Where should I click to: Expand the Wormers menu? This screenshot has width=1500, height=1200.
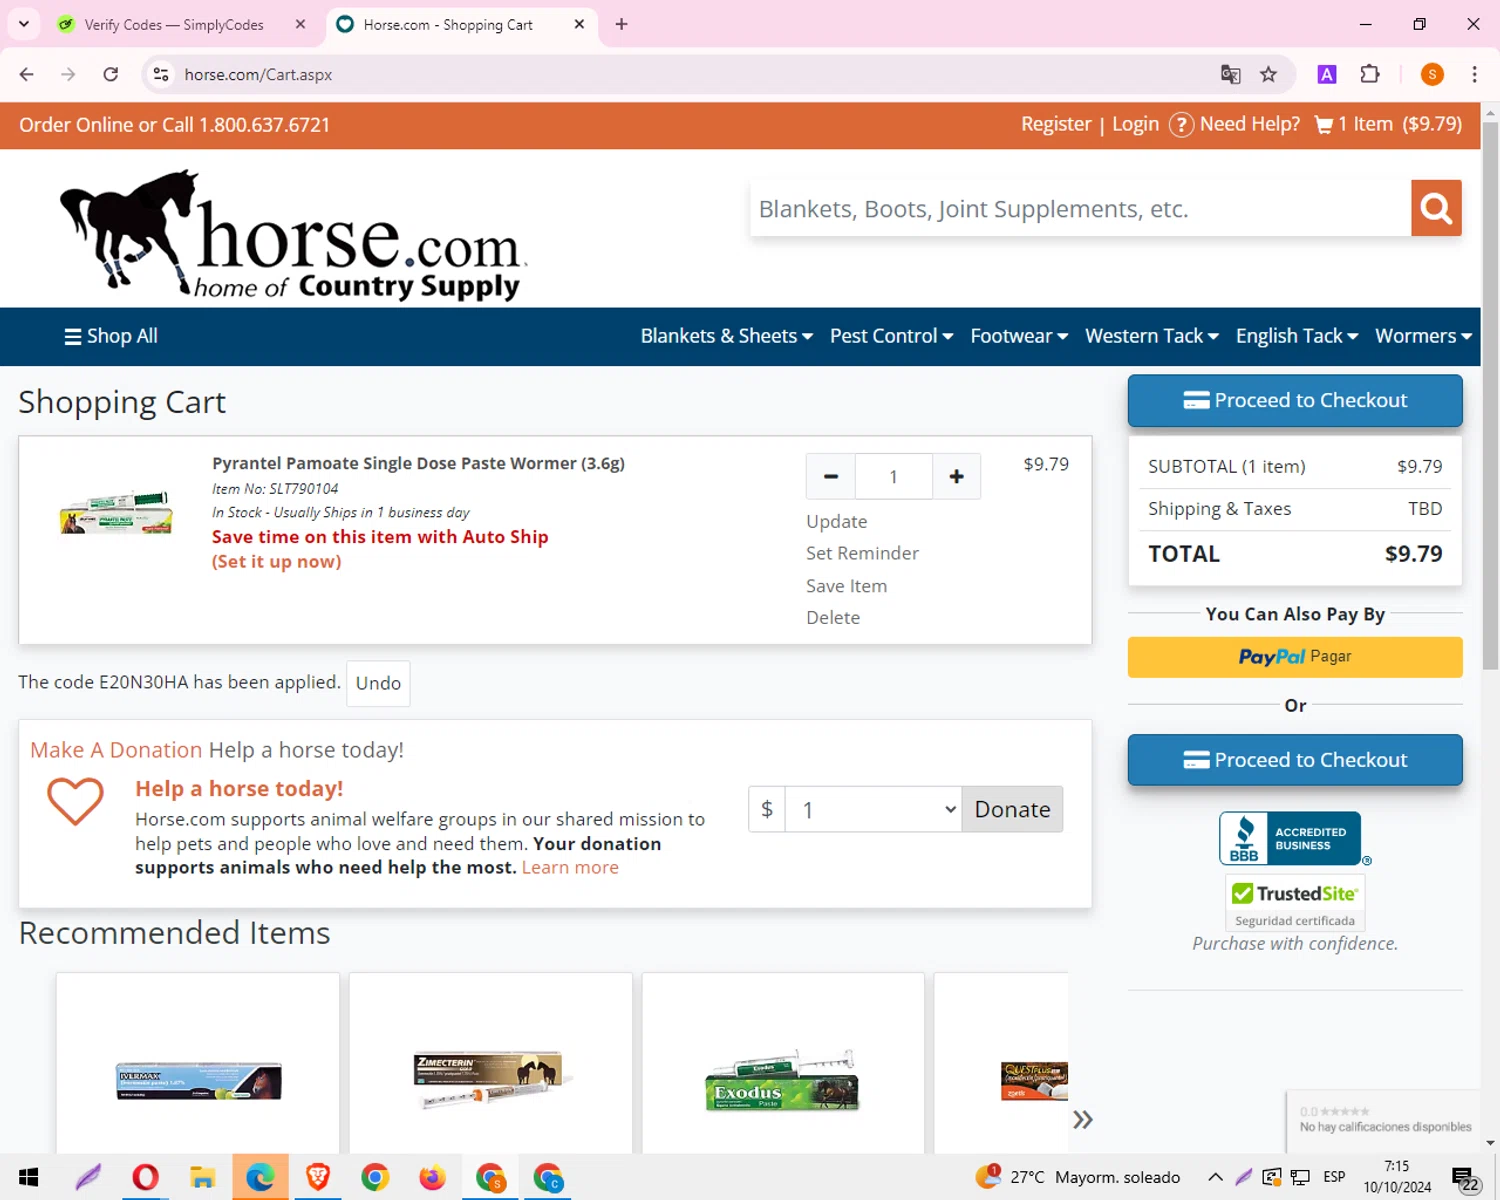coord(1424,336)
